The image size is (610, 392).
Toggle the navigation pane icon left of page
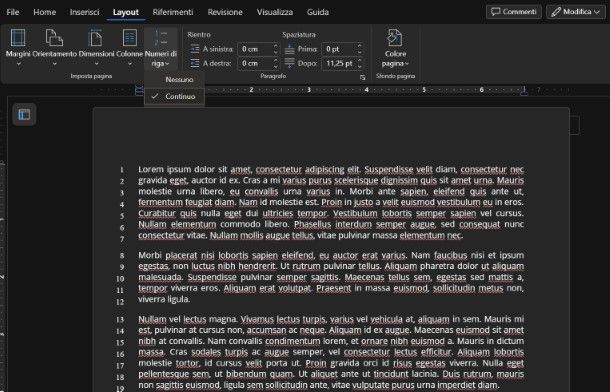24,114
